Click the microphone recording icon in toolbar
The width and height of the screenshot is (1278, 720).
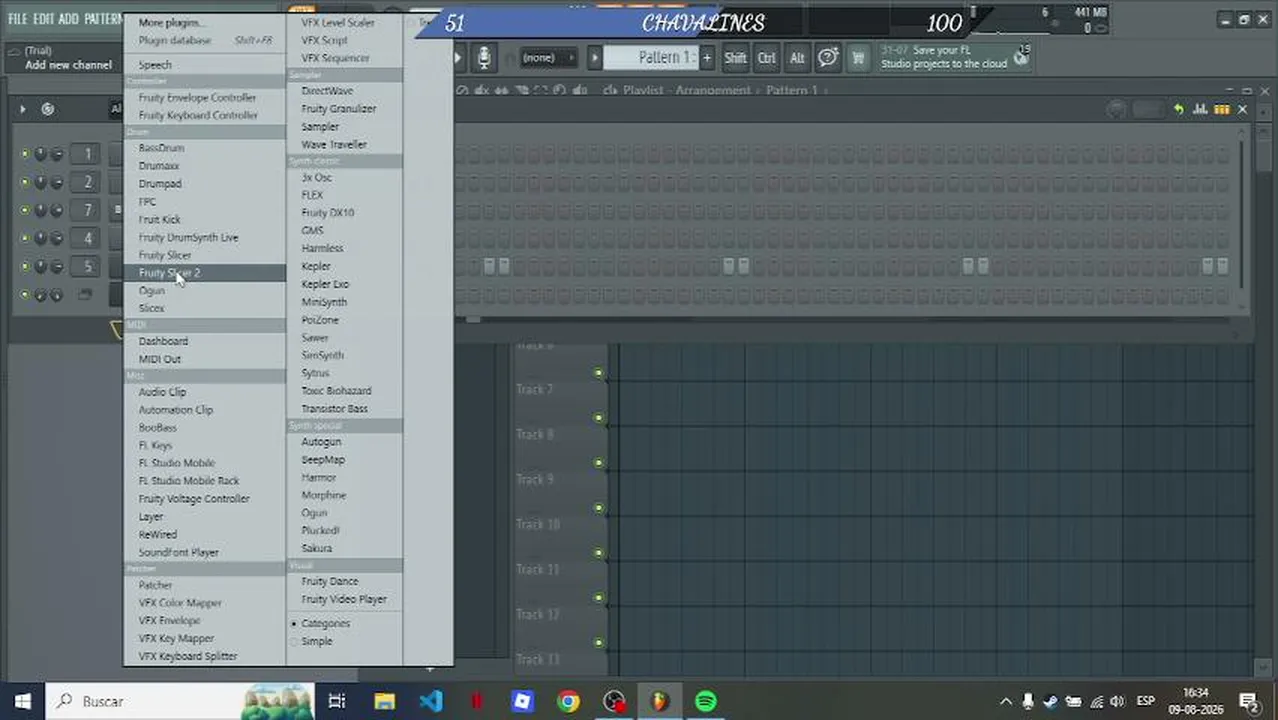coord(484,58)
